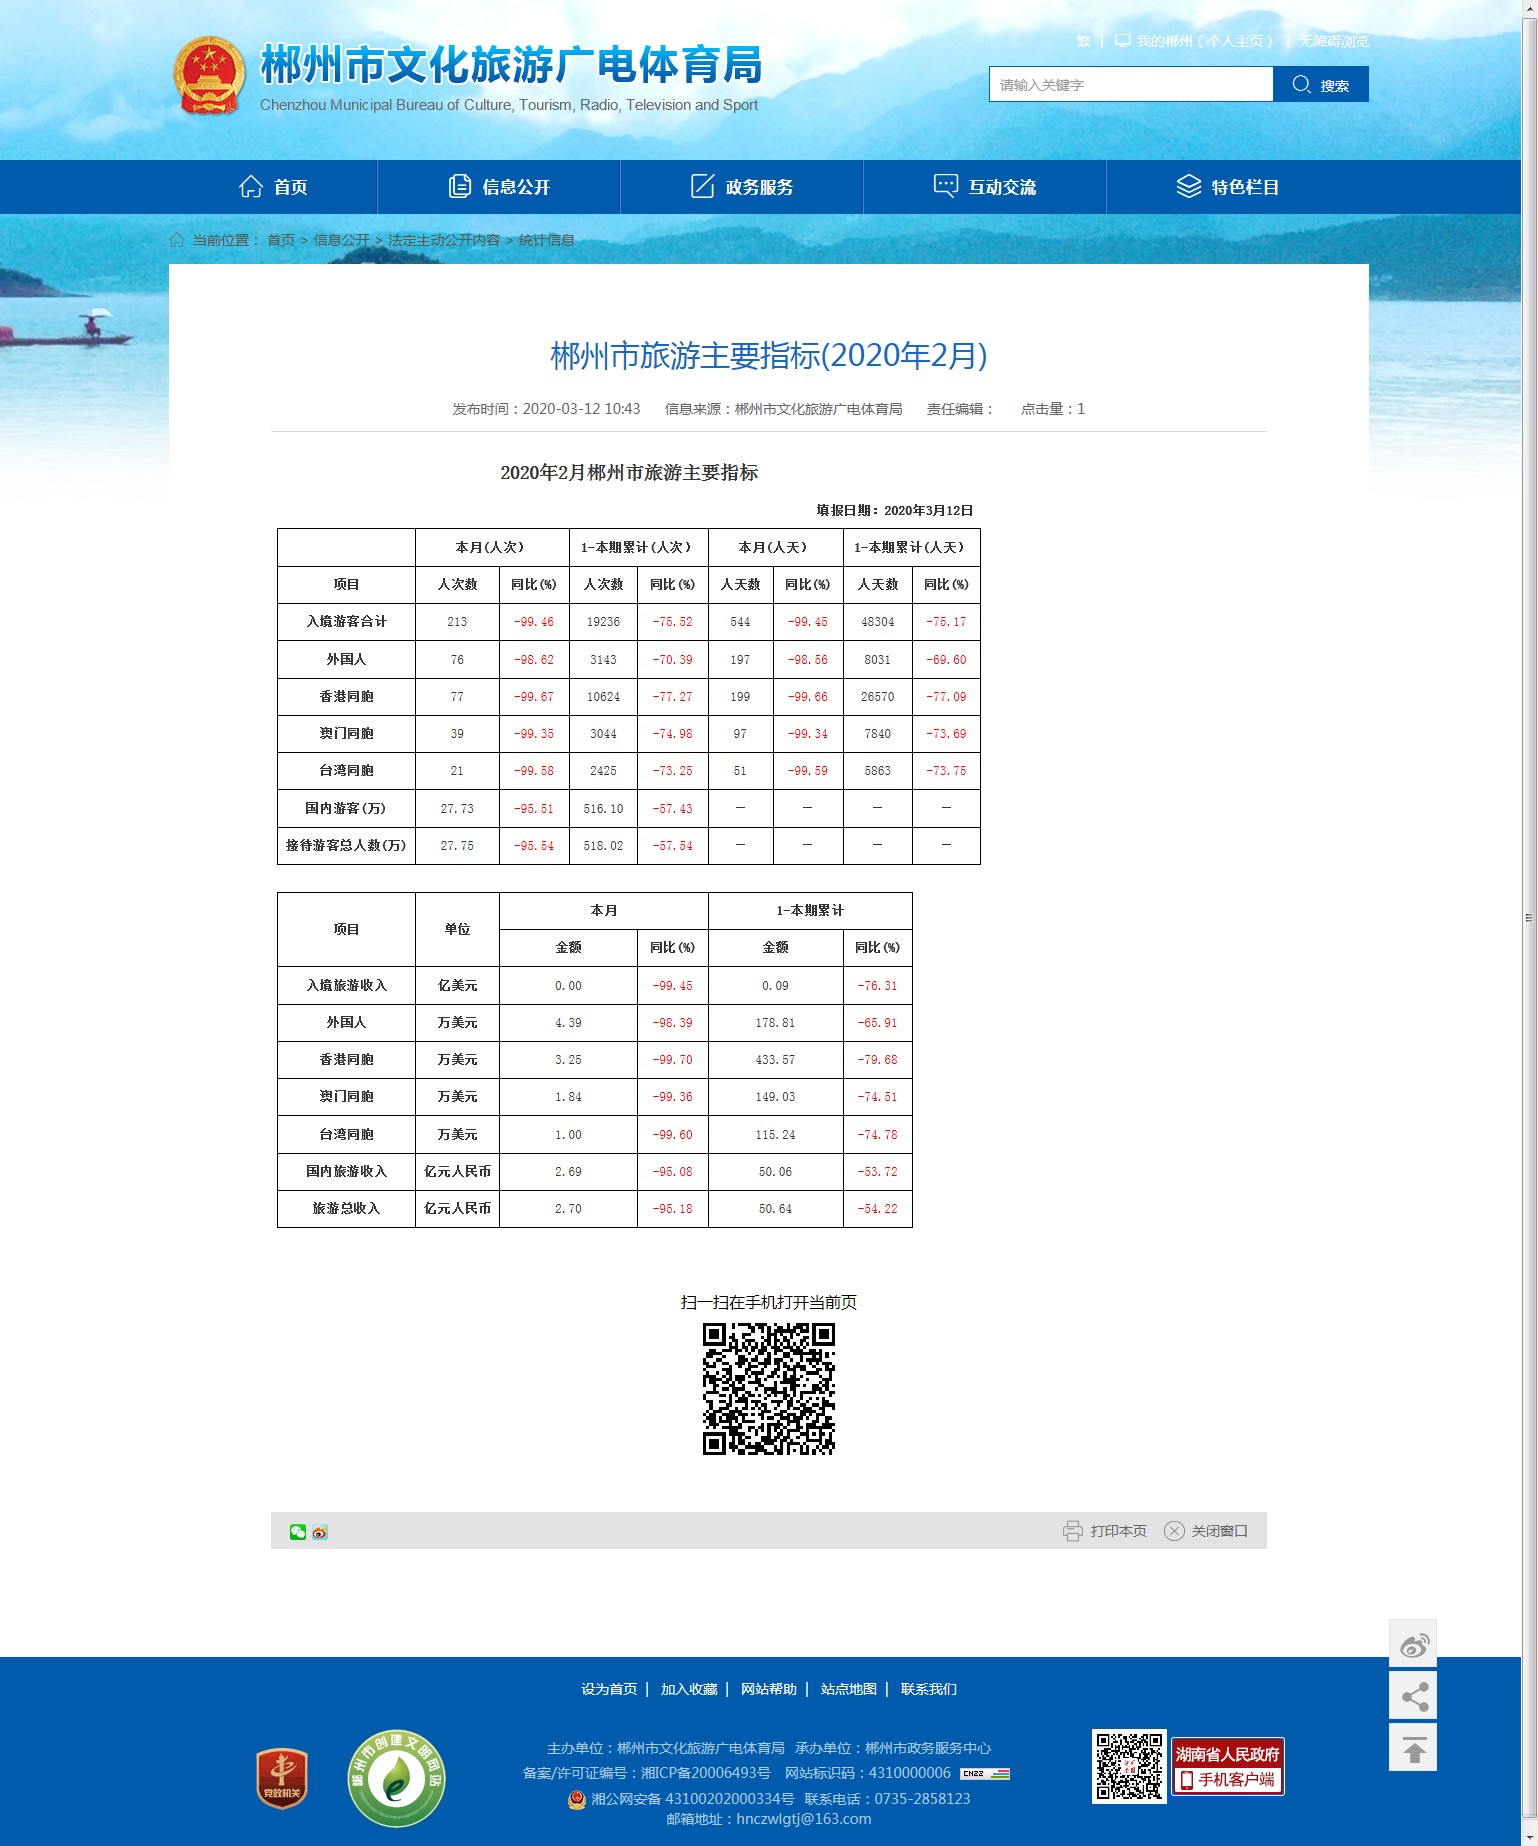The image size is (1538, 1846).
Task: Click the footer QR code image
Action: point(1129,1766)
